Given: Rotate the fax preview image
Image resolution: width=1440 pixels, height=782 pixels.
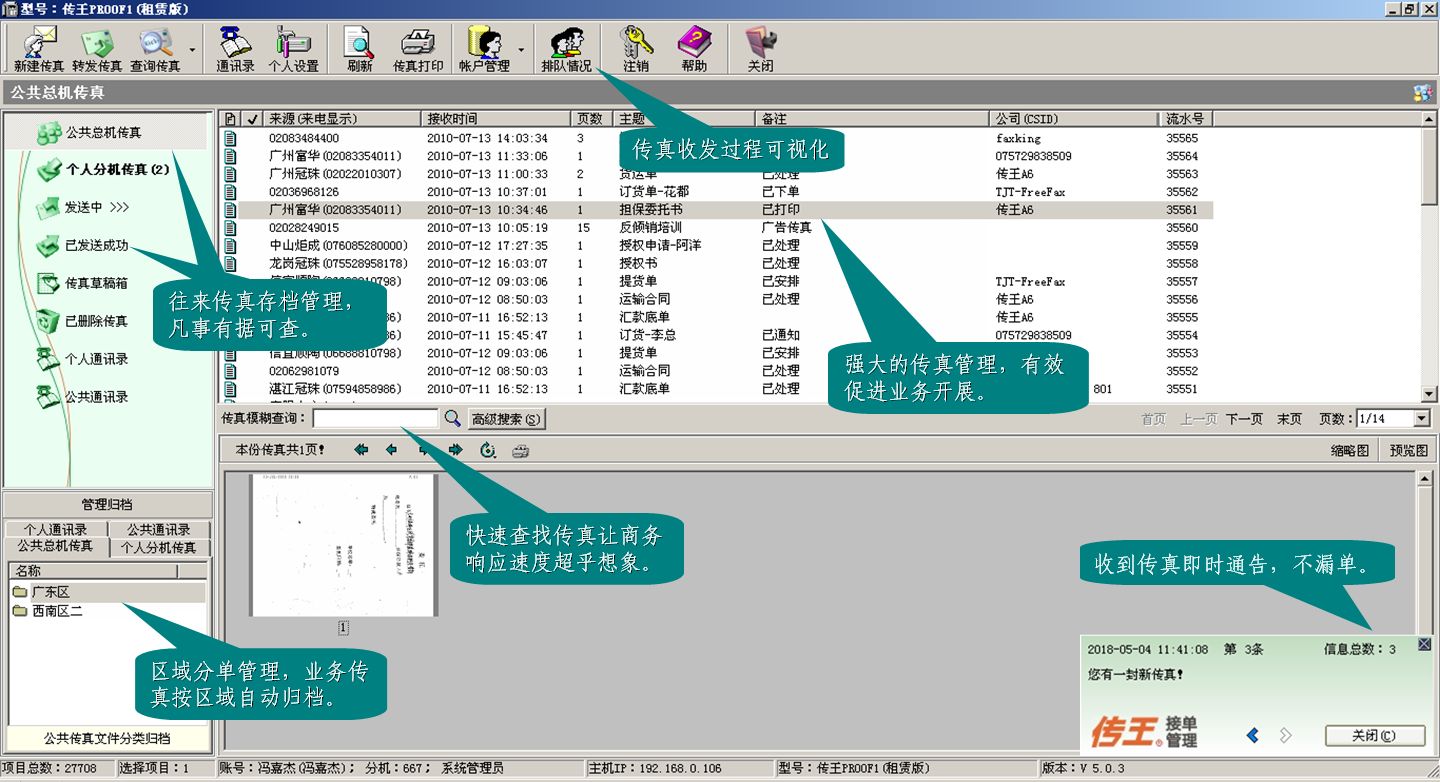Looking at the screenshot, I should pyautogui.click(x=488, y=450).
